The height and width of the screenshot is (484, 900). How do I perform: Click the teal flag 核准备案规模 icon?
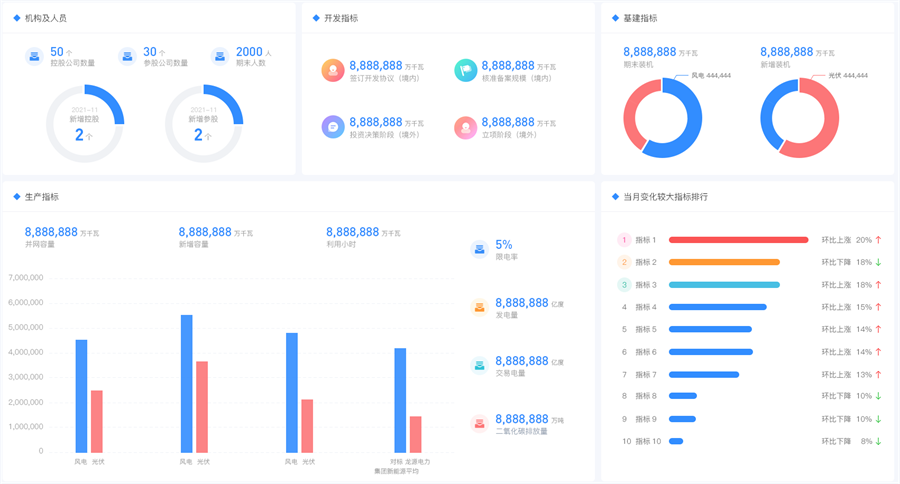pos(465,70)
